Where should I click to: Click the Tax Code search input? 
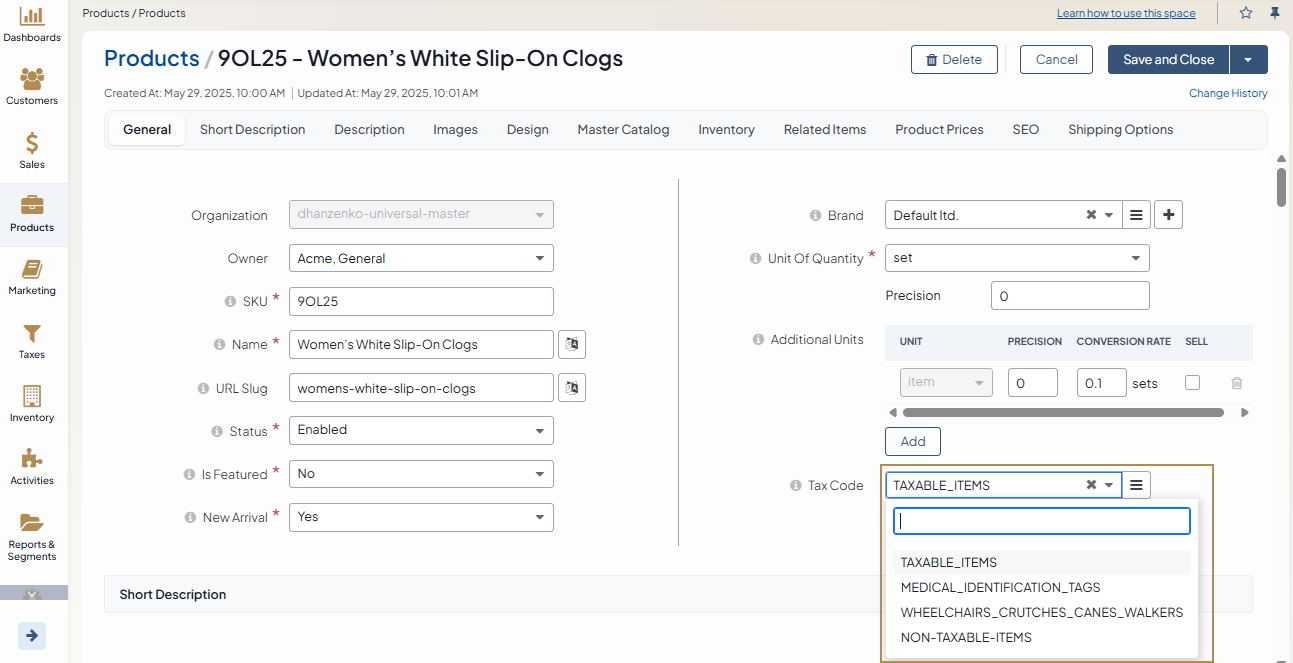click(1041, 521)
